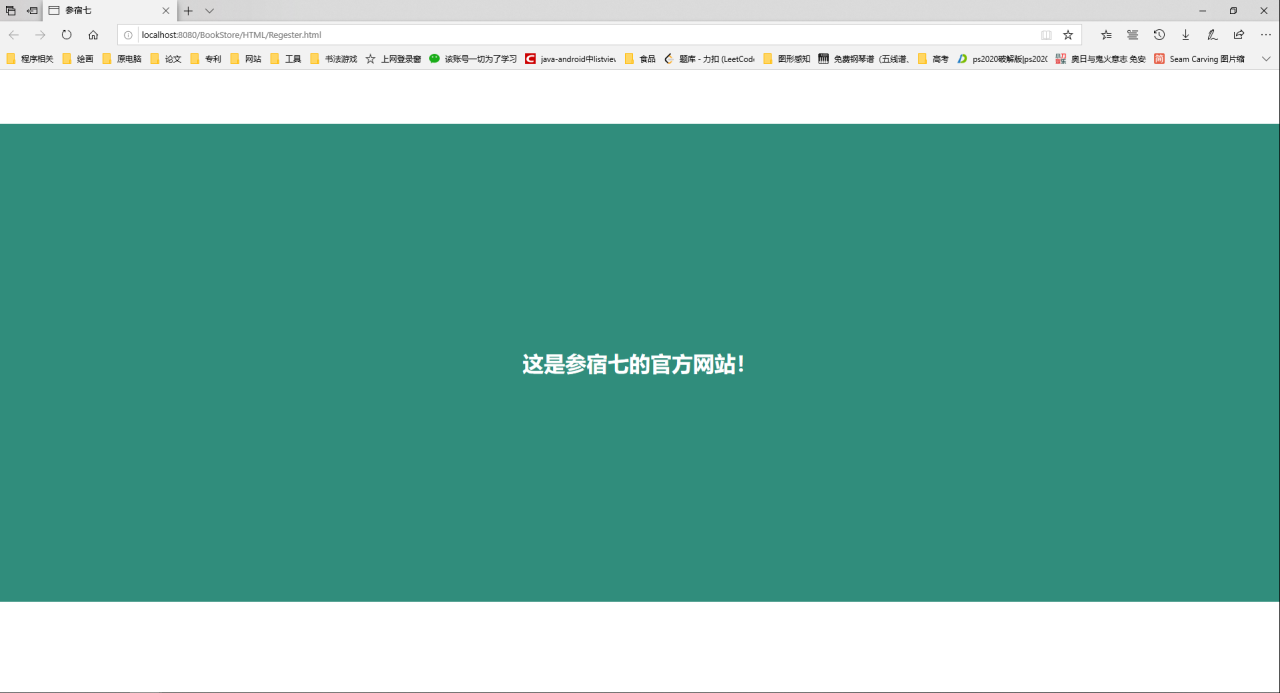Open the Seam Carving 图片缩 bookmark
1280x693 pixels.
(1200, 59)
